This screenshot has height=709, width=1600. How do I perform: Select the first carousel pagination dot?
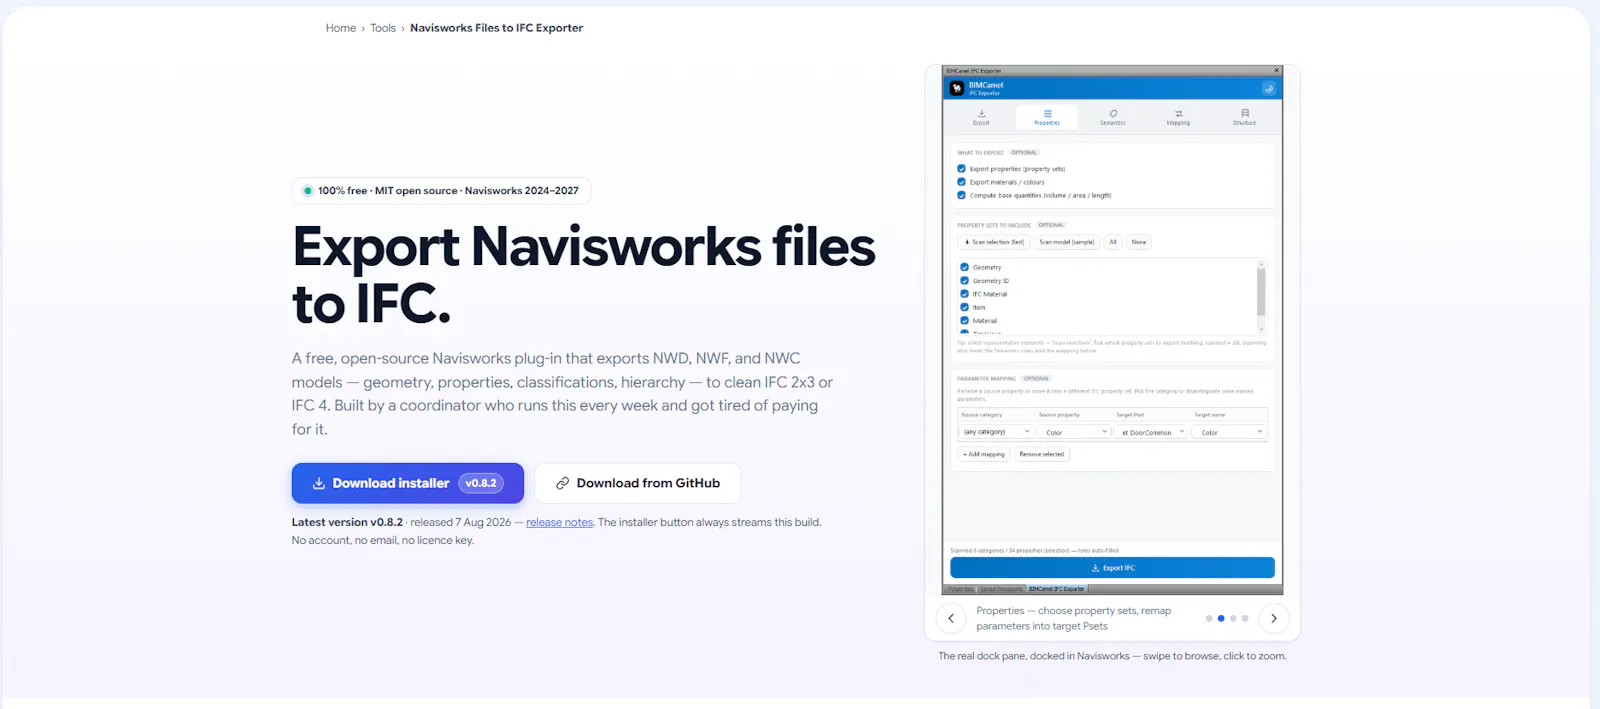tap(1209, 618)
